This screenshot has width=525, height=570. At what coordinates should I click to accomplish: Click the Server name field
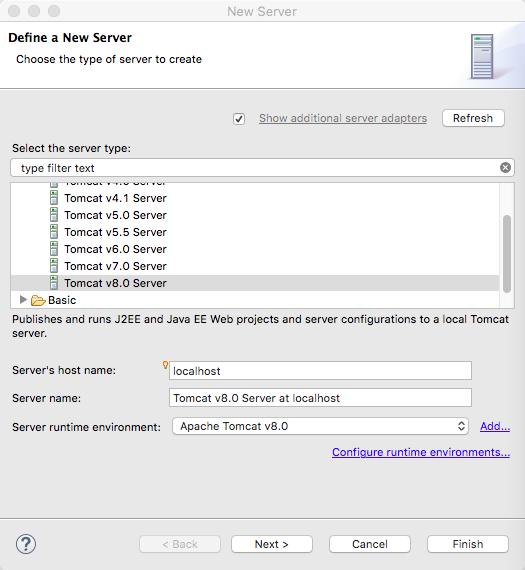[320, 398]
